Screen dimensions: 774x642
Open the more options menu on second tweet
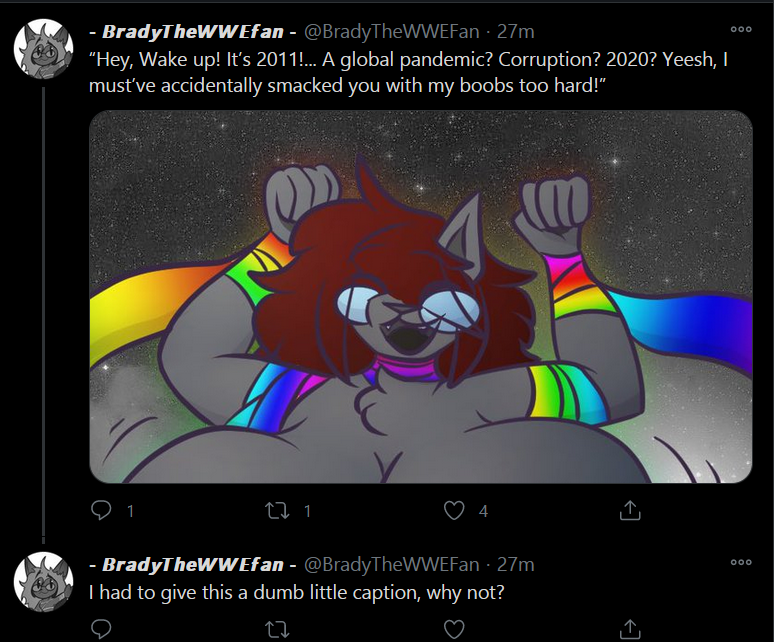(x=741, y=562)
